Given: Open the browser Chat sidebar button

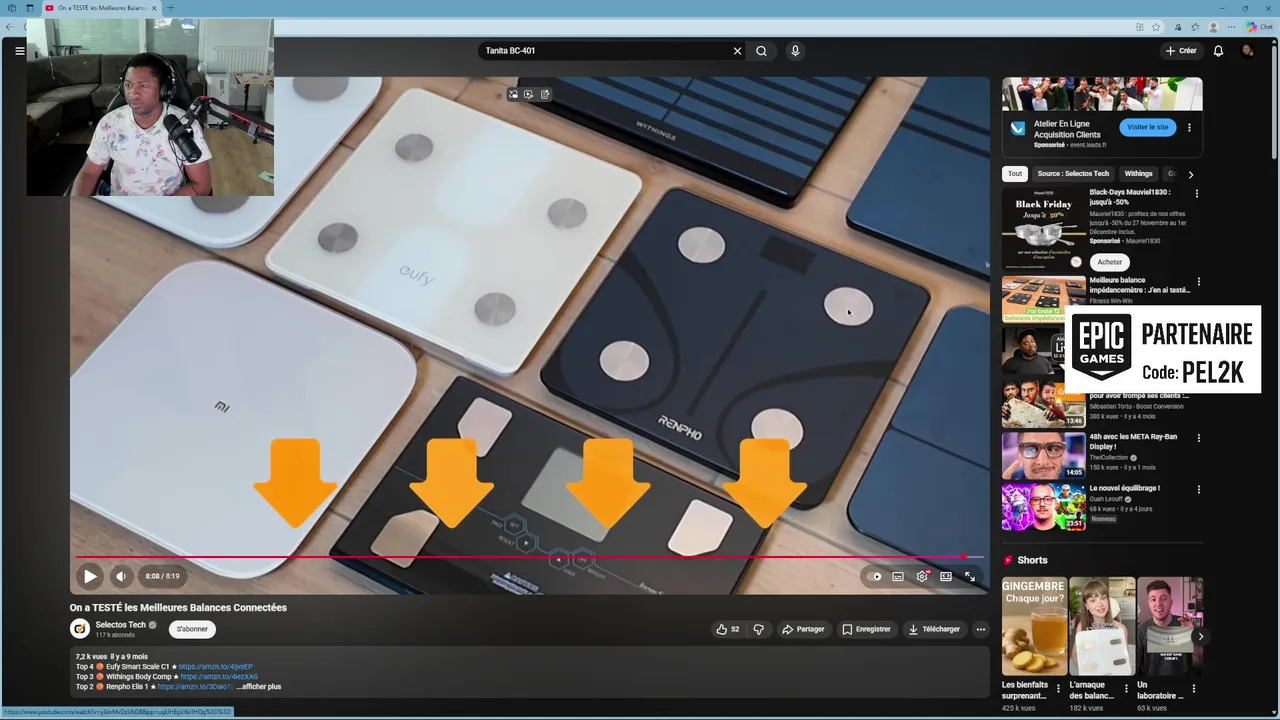Looking at the screenshot, I should (1260, 27).
